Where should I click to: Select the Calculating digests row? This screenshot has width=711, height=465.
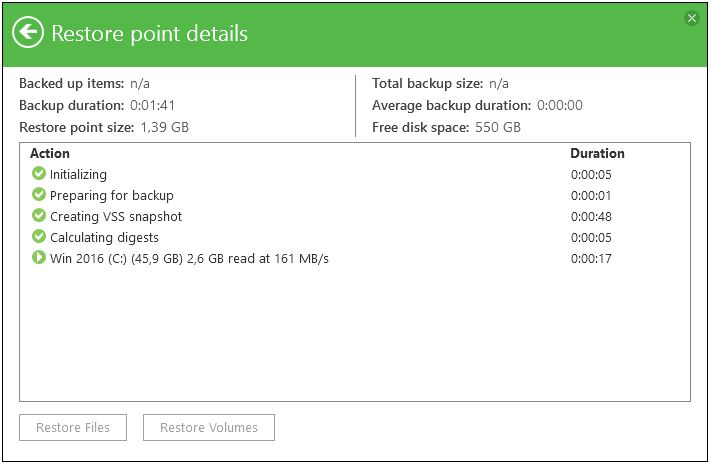[x=355, y=237]
